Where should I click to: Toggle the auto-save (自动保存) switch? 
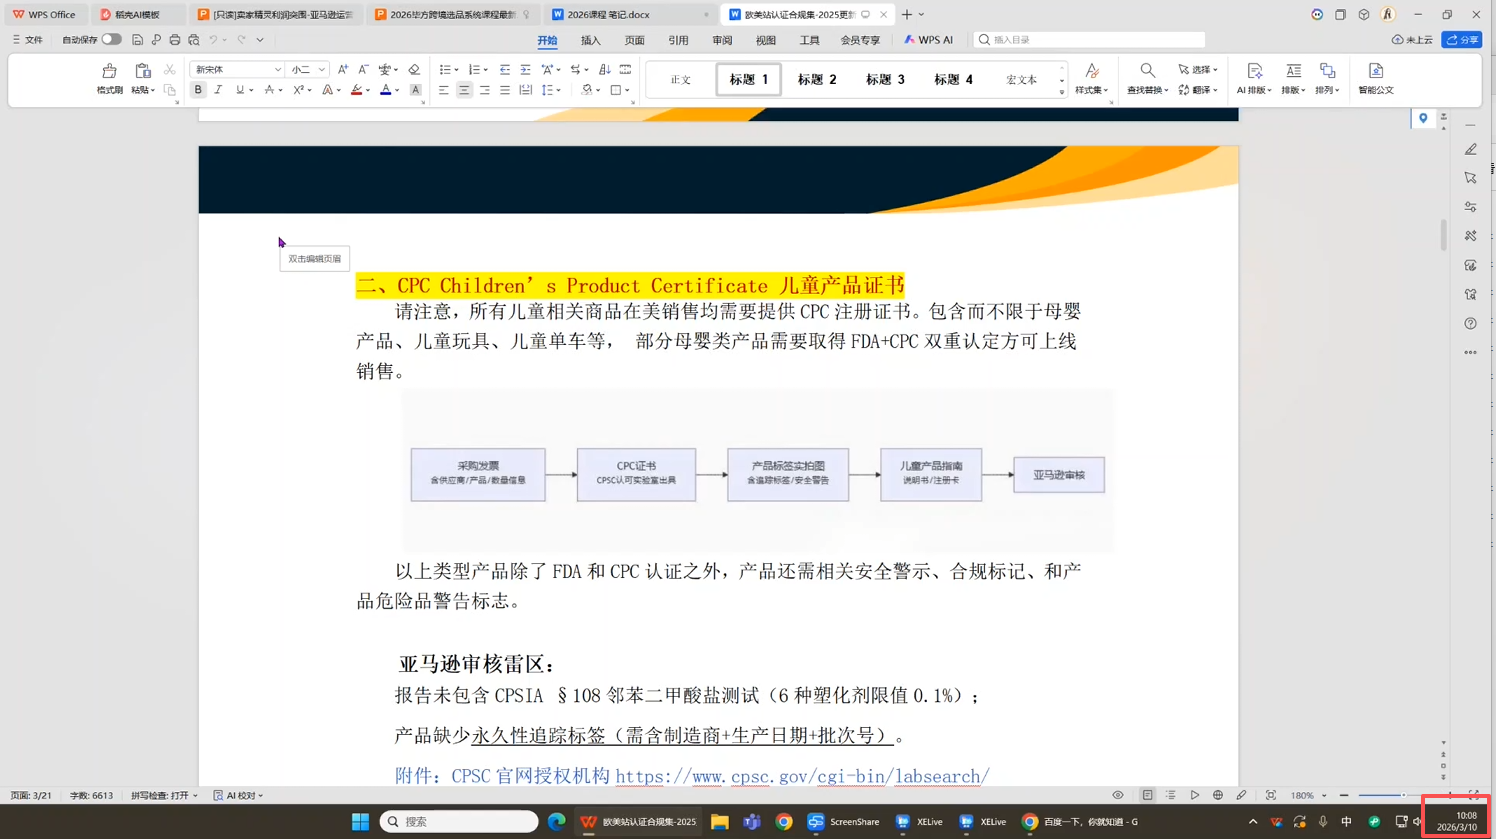click(111, 40)
